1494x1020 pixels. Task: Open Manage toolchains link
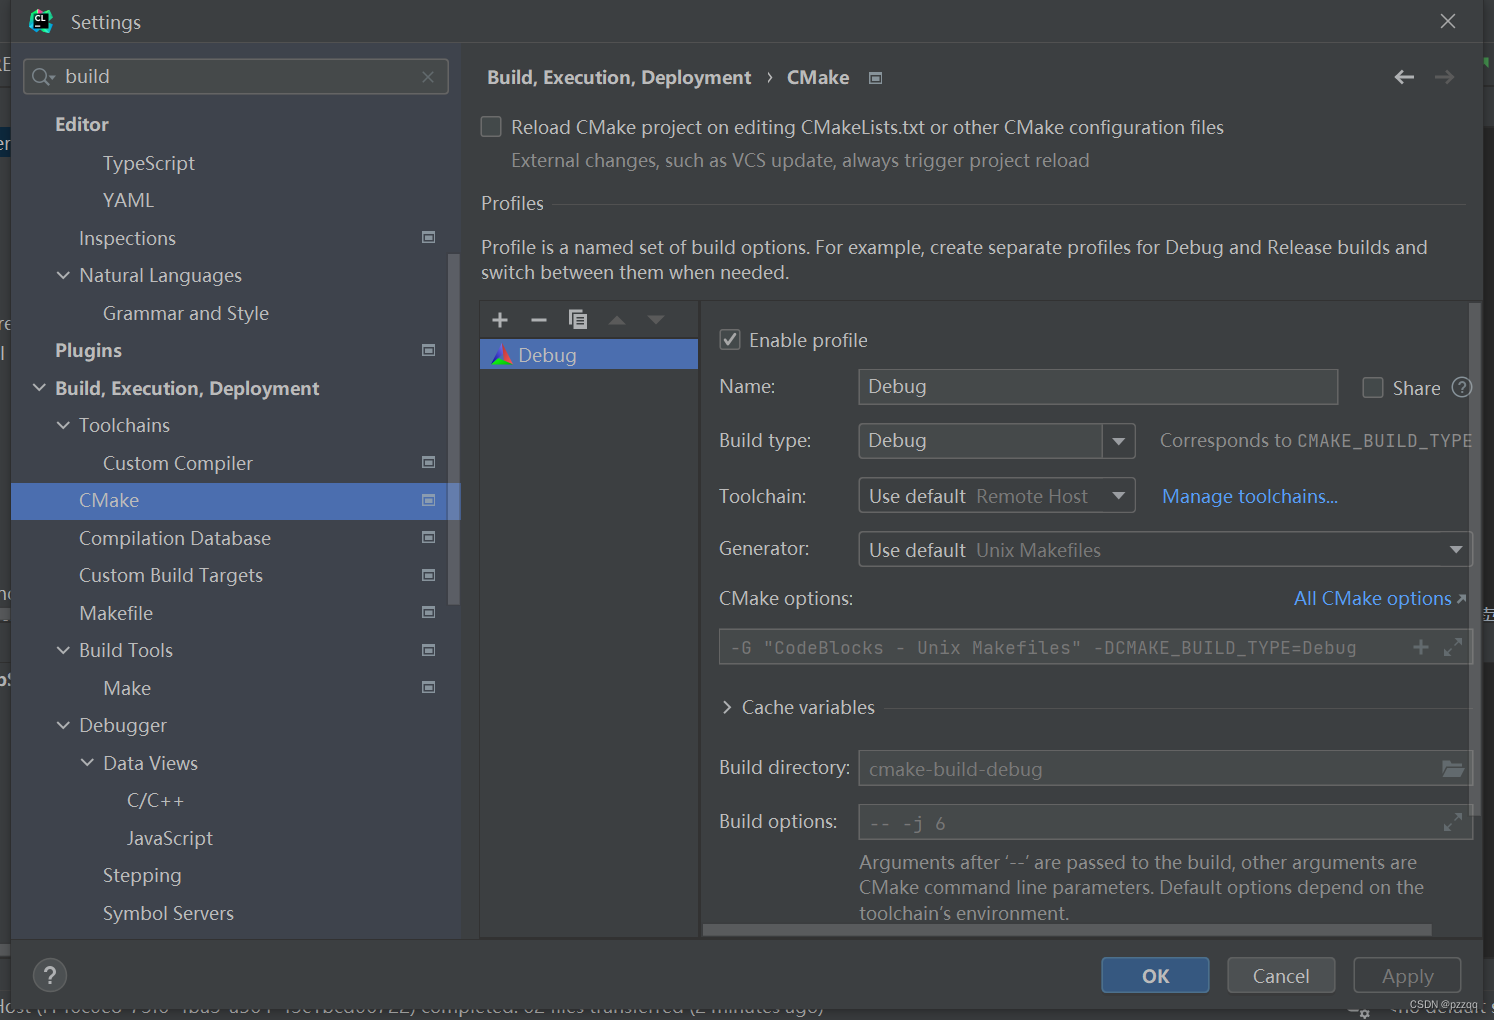coord(1250,496)
